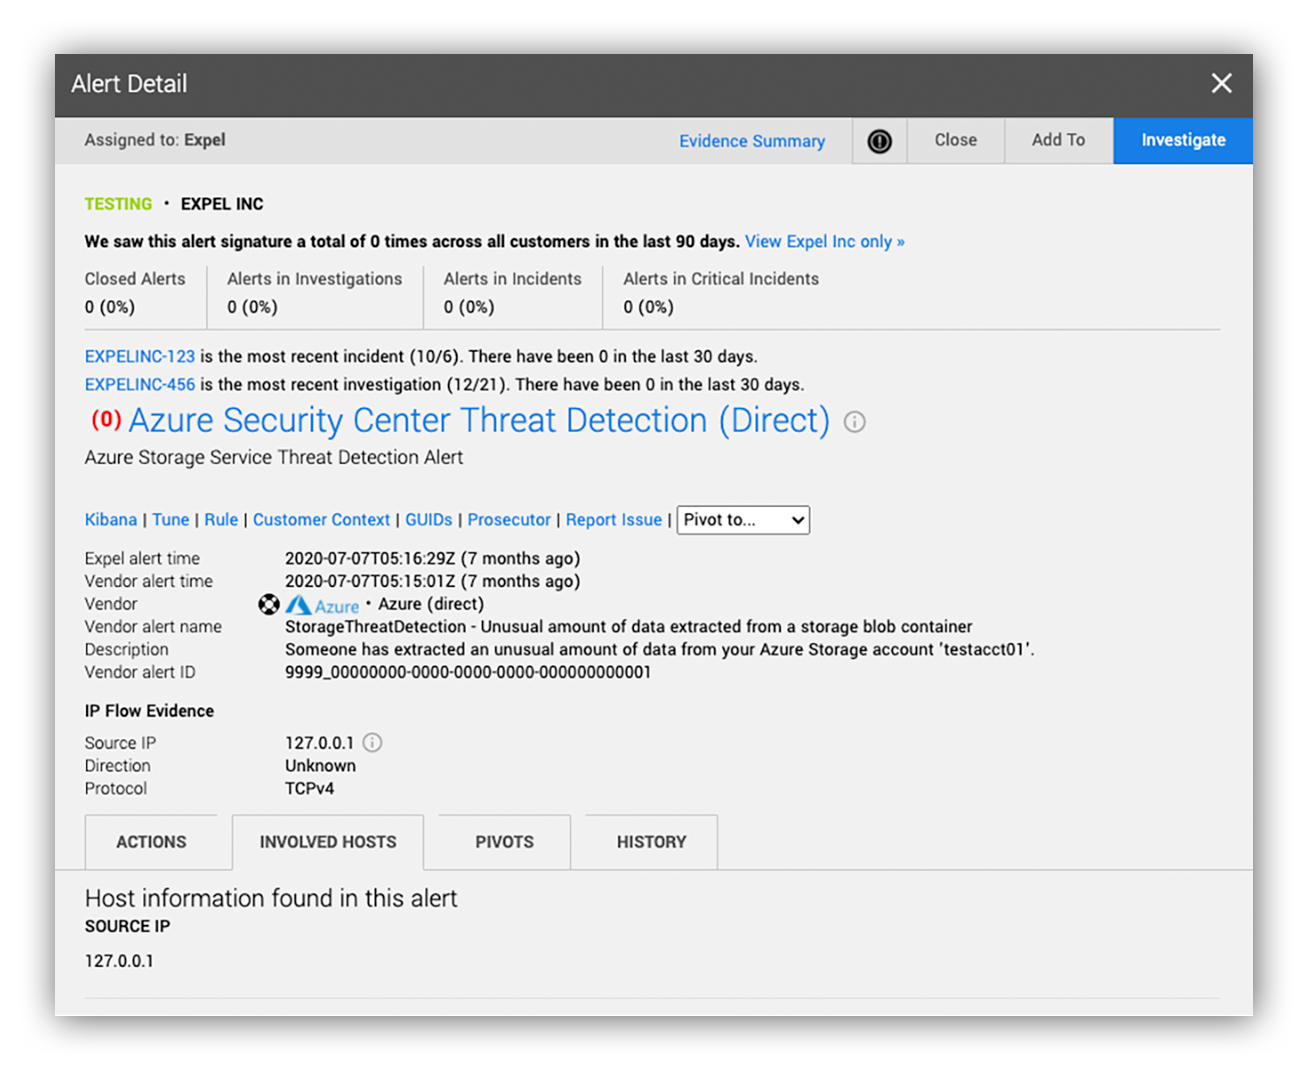Expand the Pivot to... dropdown
Image resolution: width=1308 pixels, height=1071 pixels.
click(x=743, y=520)
